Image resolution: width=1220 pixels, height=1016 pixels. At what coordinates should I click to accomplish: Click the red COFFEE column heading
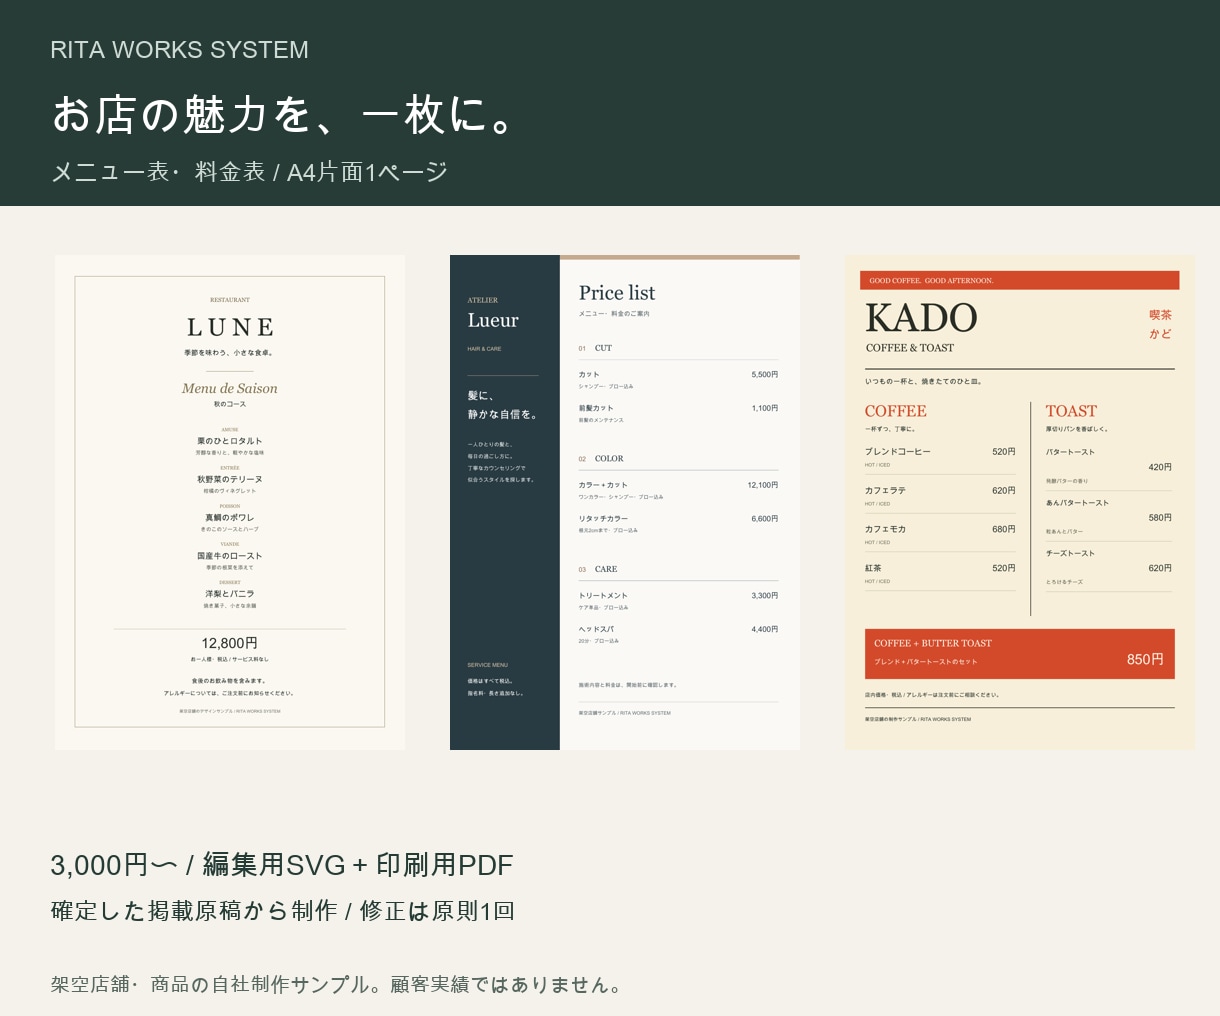[x=896, y=411]
